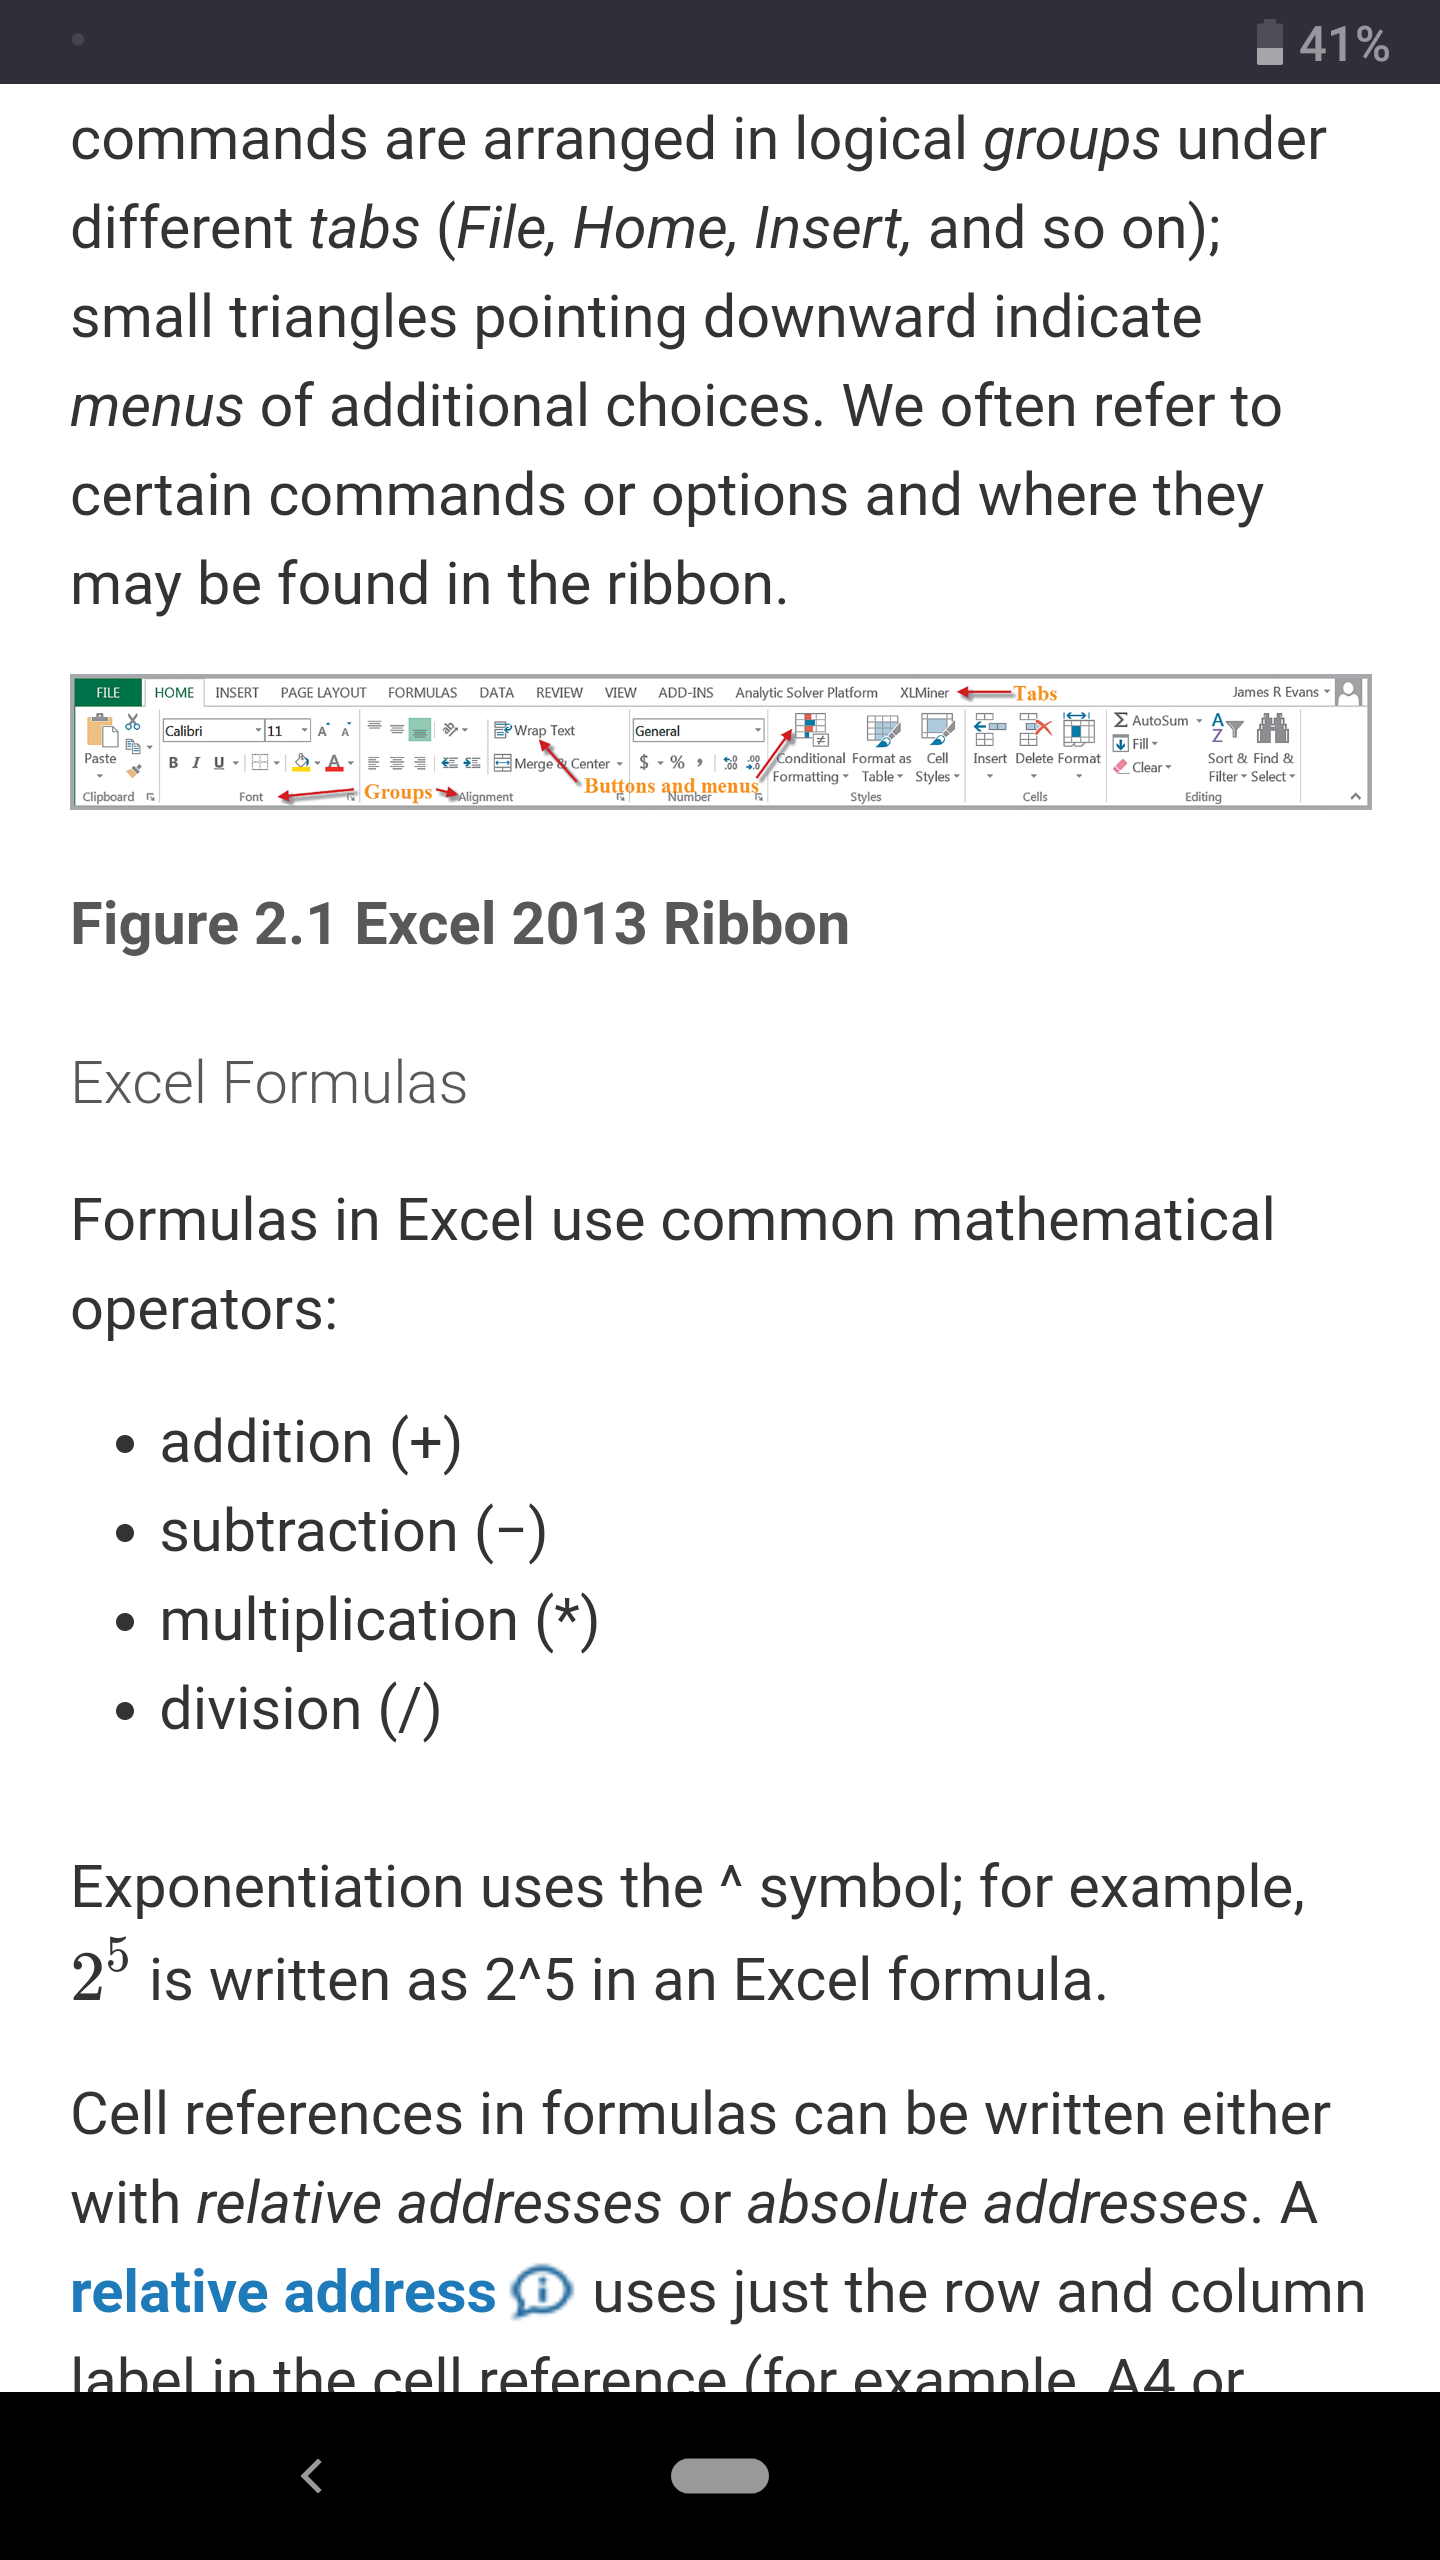The height and width of the screenshot is (2560, 1440).
Task: Open the FORMULAS ribbon tab
Action: 422,692
